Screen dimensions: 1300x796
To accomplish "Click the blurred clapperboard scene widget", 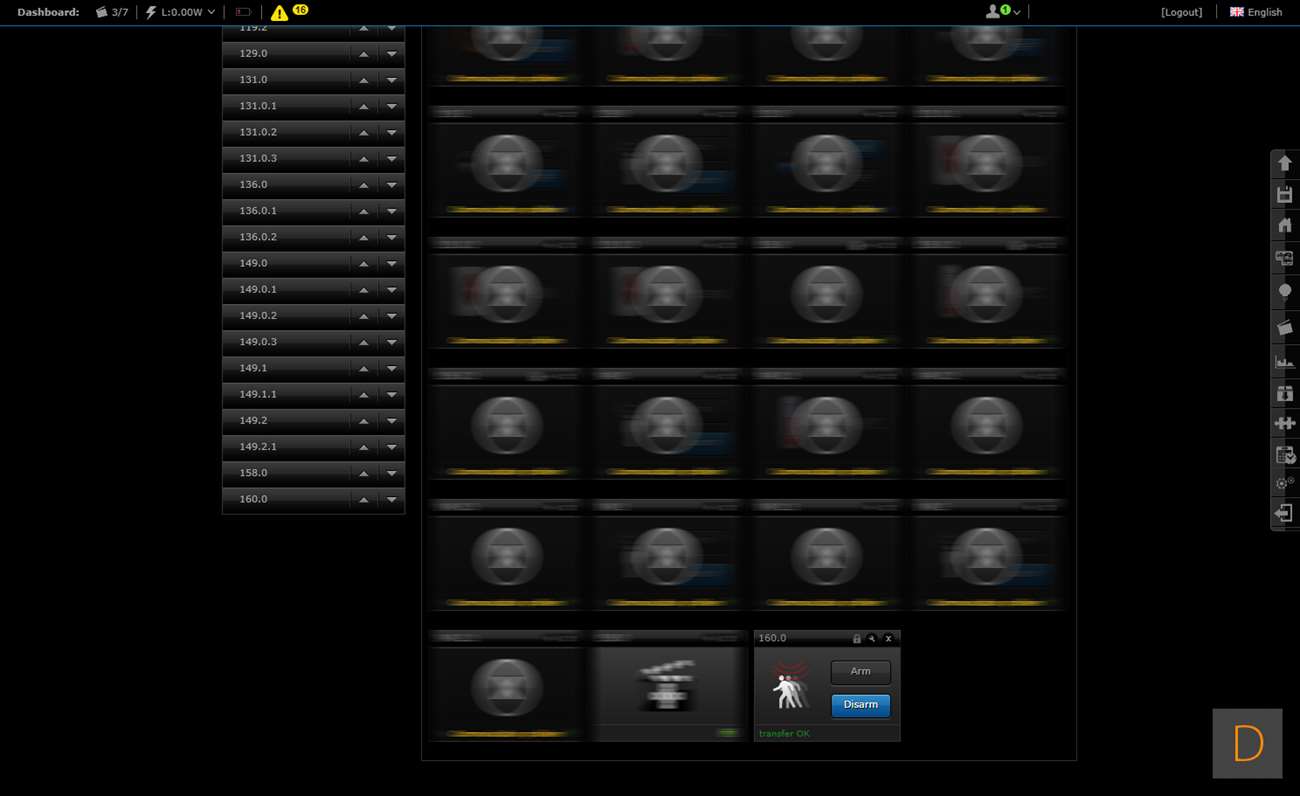I will pos(667,686).
